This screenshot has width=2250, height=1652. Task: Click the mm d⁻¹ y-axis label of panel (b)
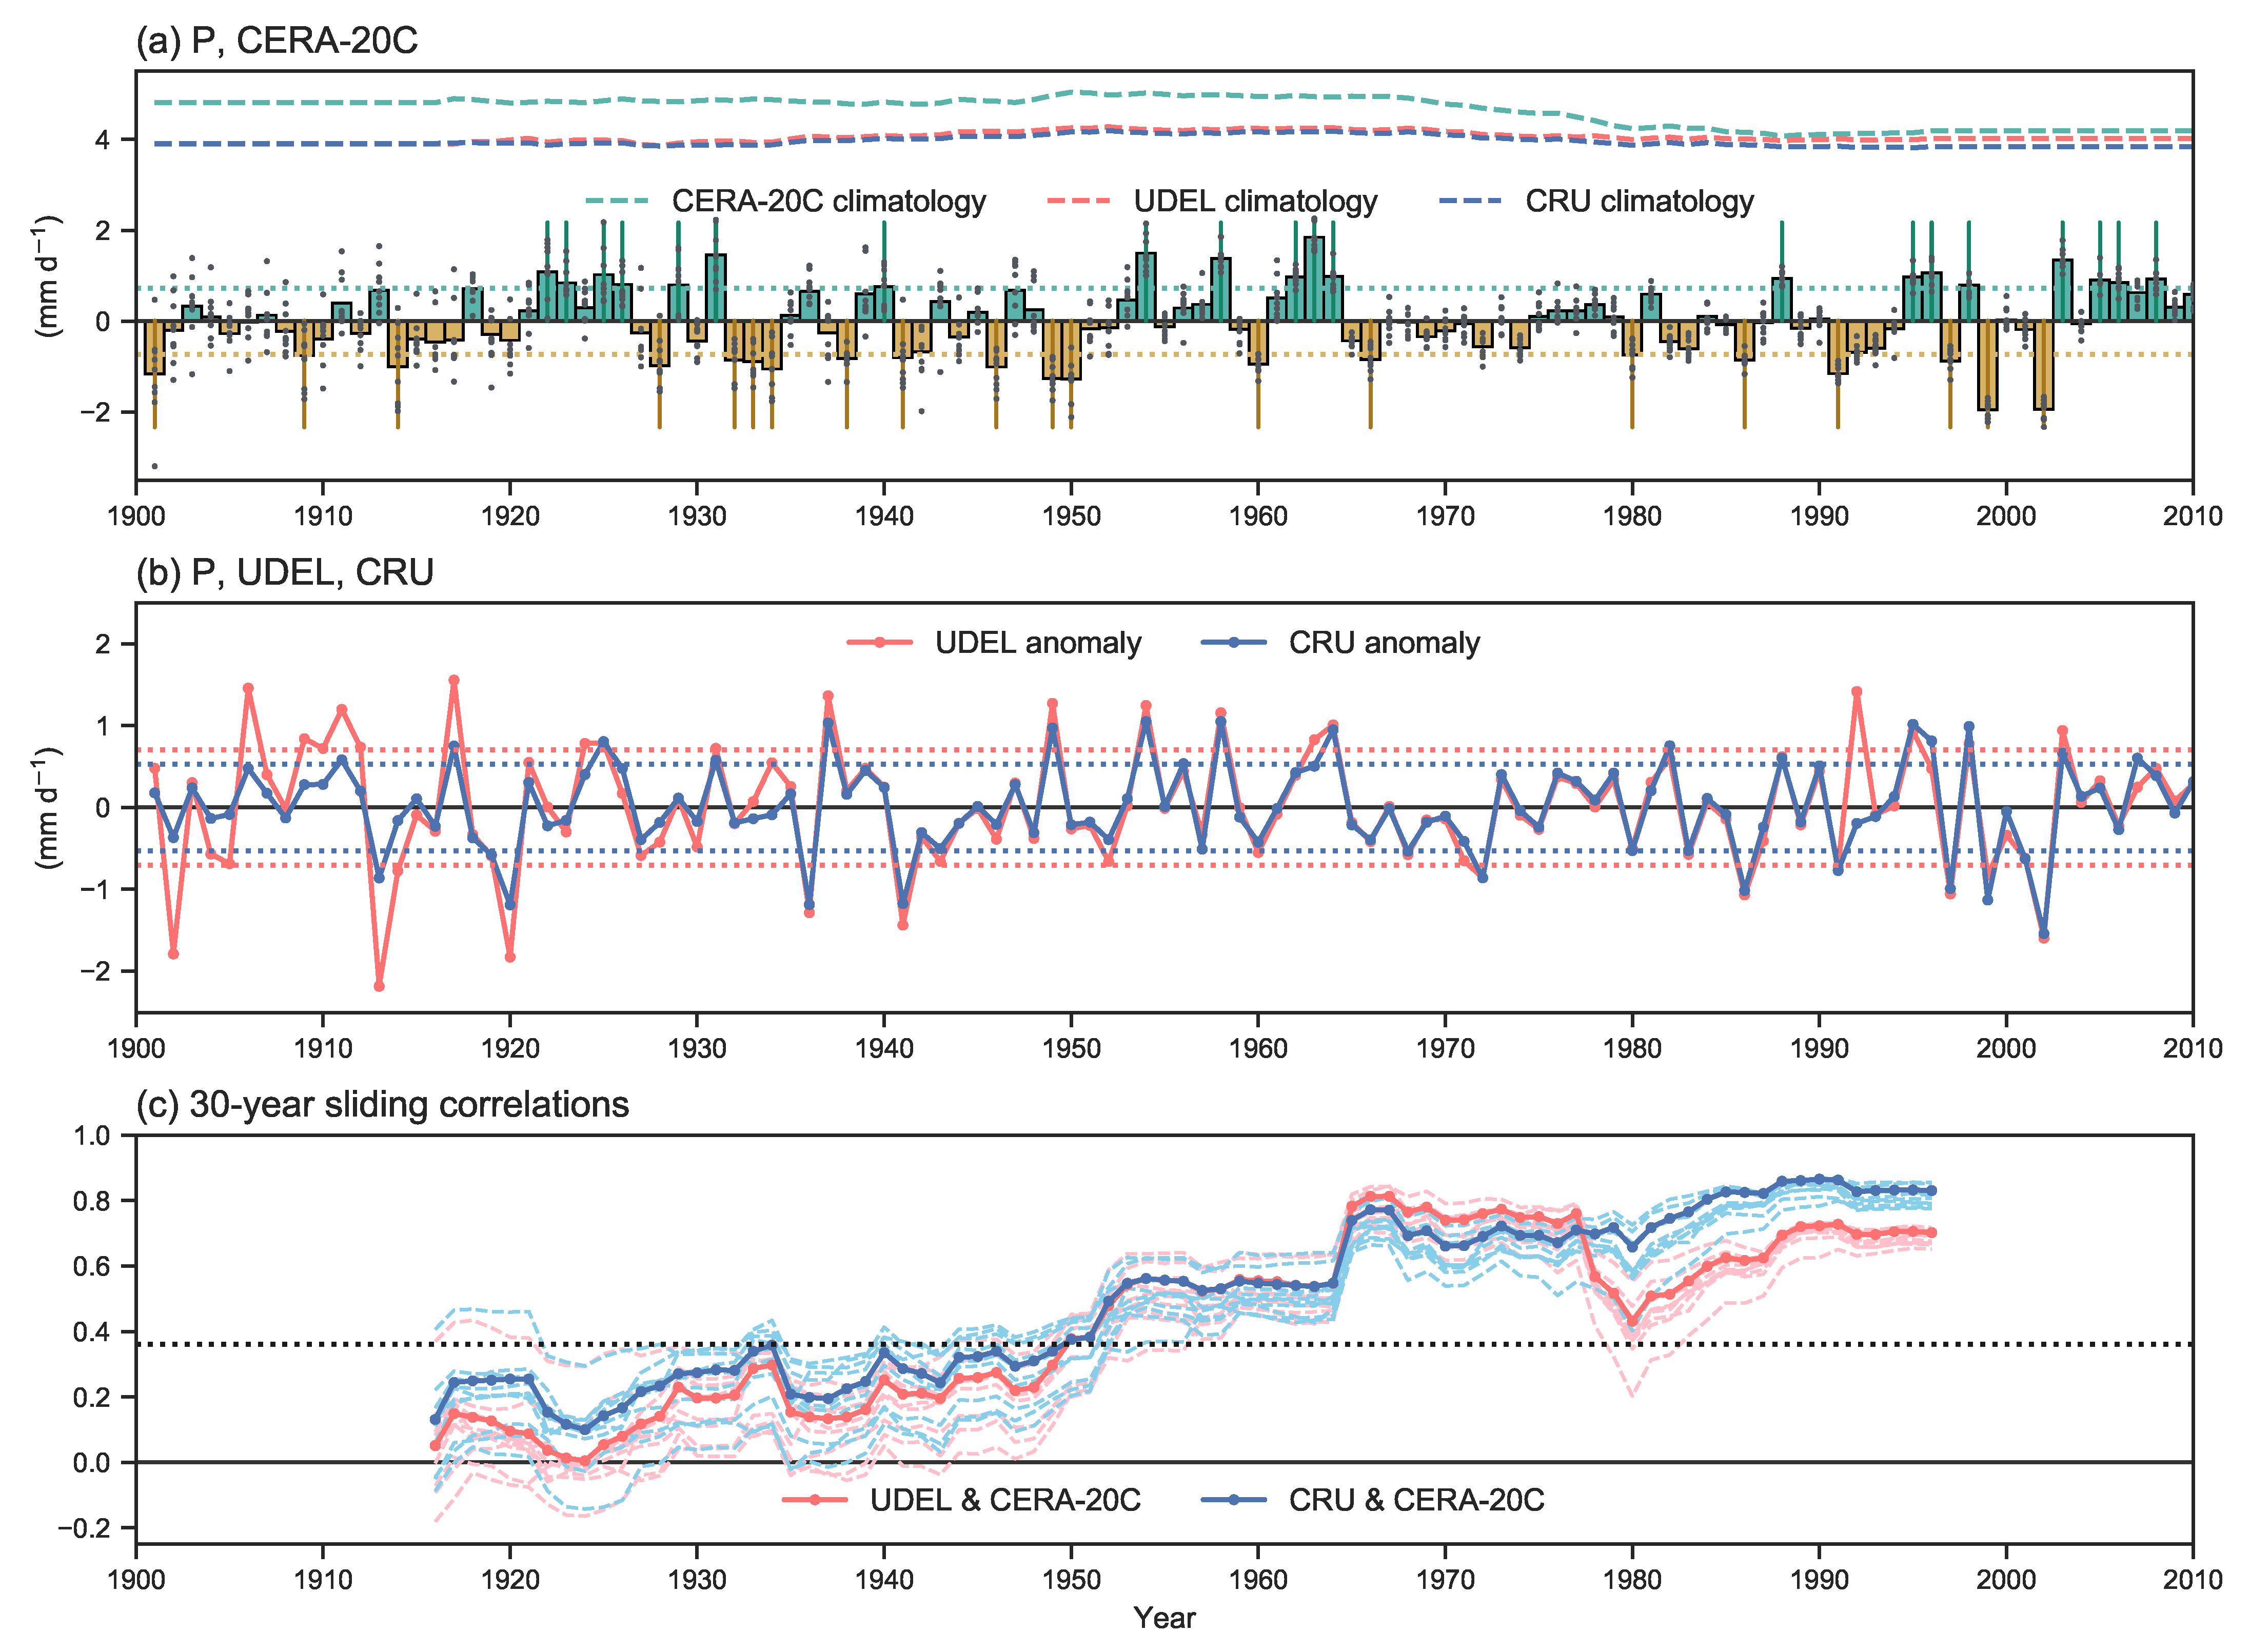coord(48,807)
